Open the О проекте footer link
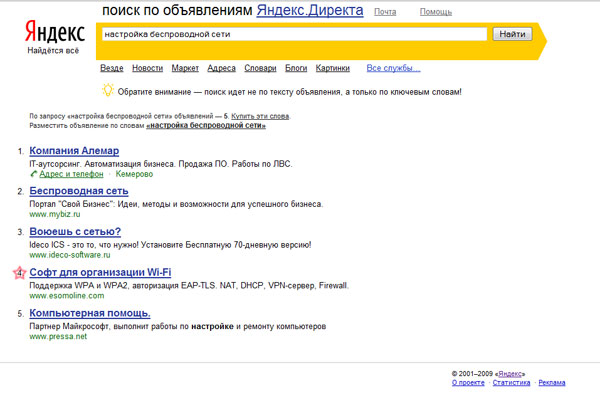This screenshot has width=600, height=393. click(x=468, y=383)
